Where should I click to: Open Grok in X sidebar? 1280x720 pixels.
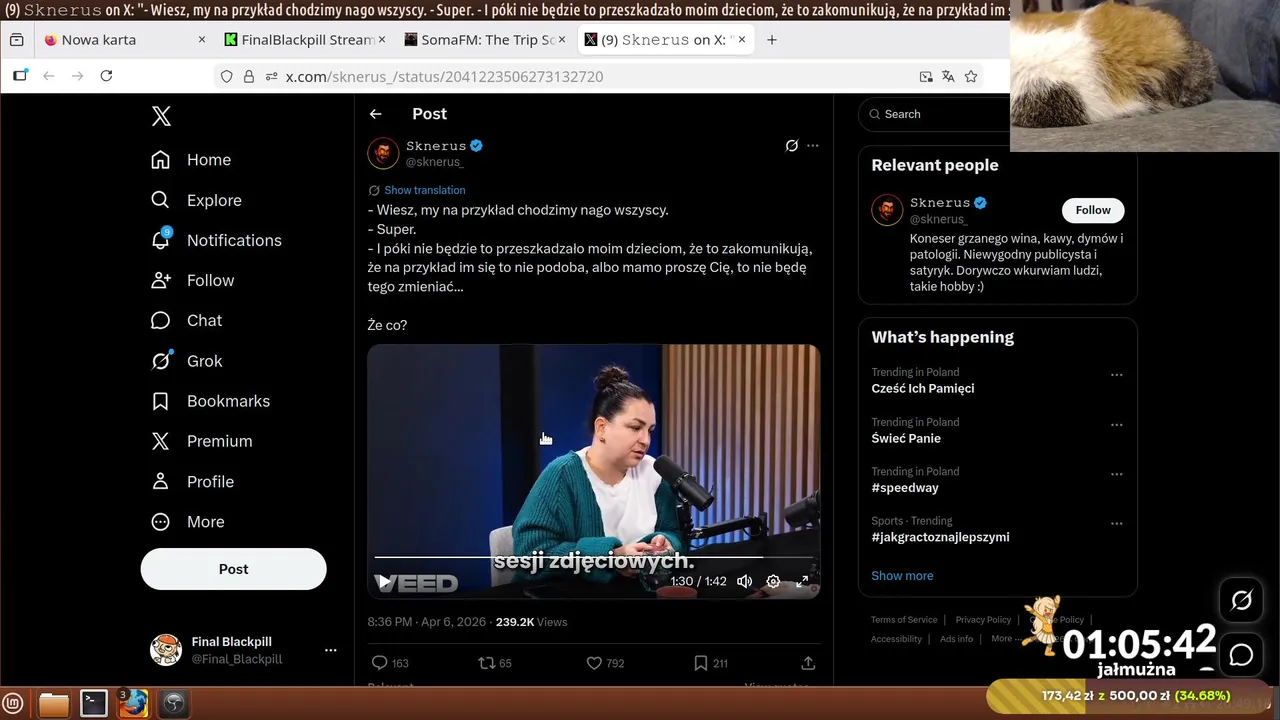pyautogui.click(x=186, y=361)
